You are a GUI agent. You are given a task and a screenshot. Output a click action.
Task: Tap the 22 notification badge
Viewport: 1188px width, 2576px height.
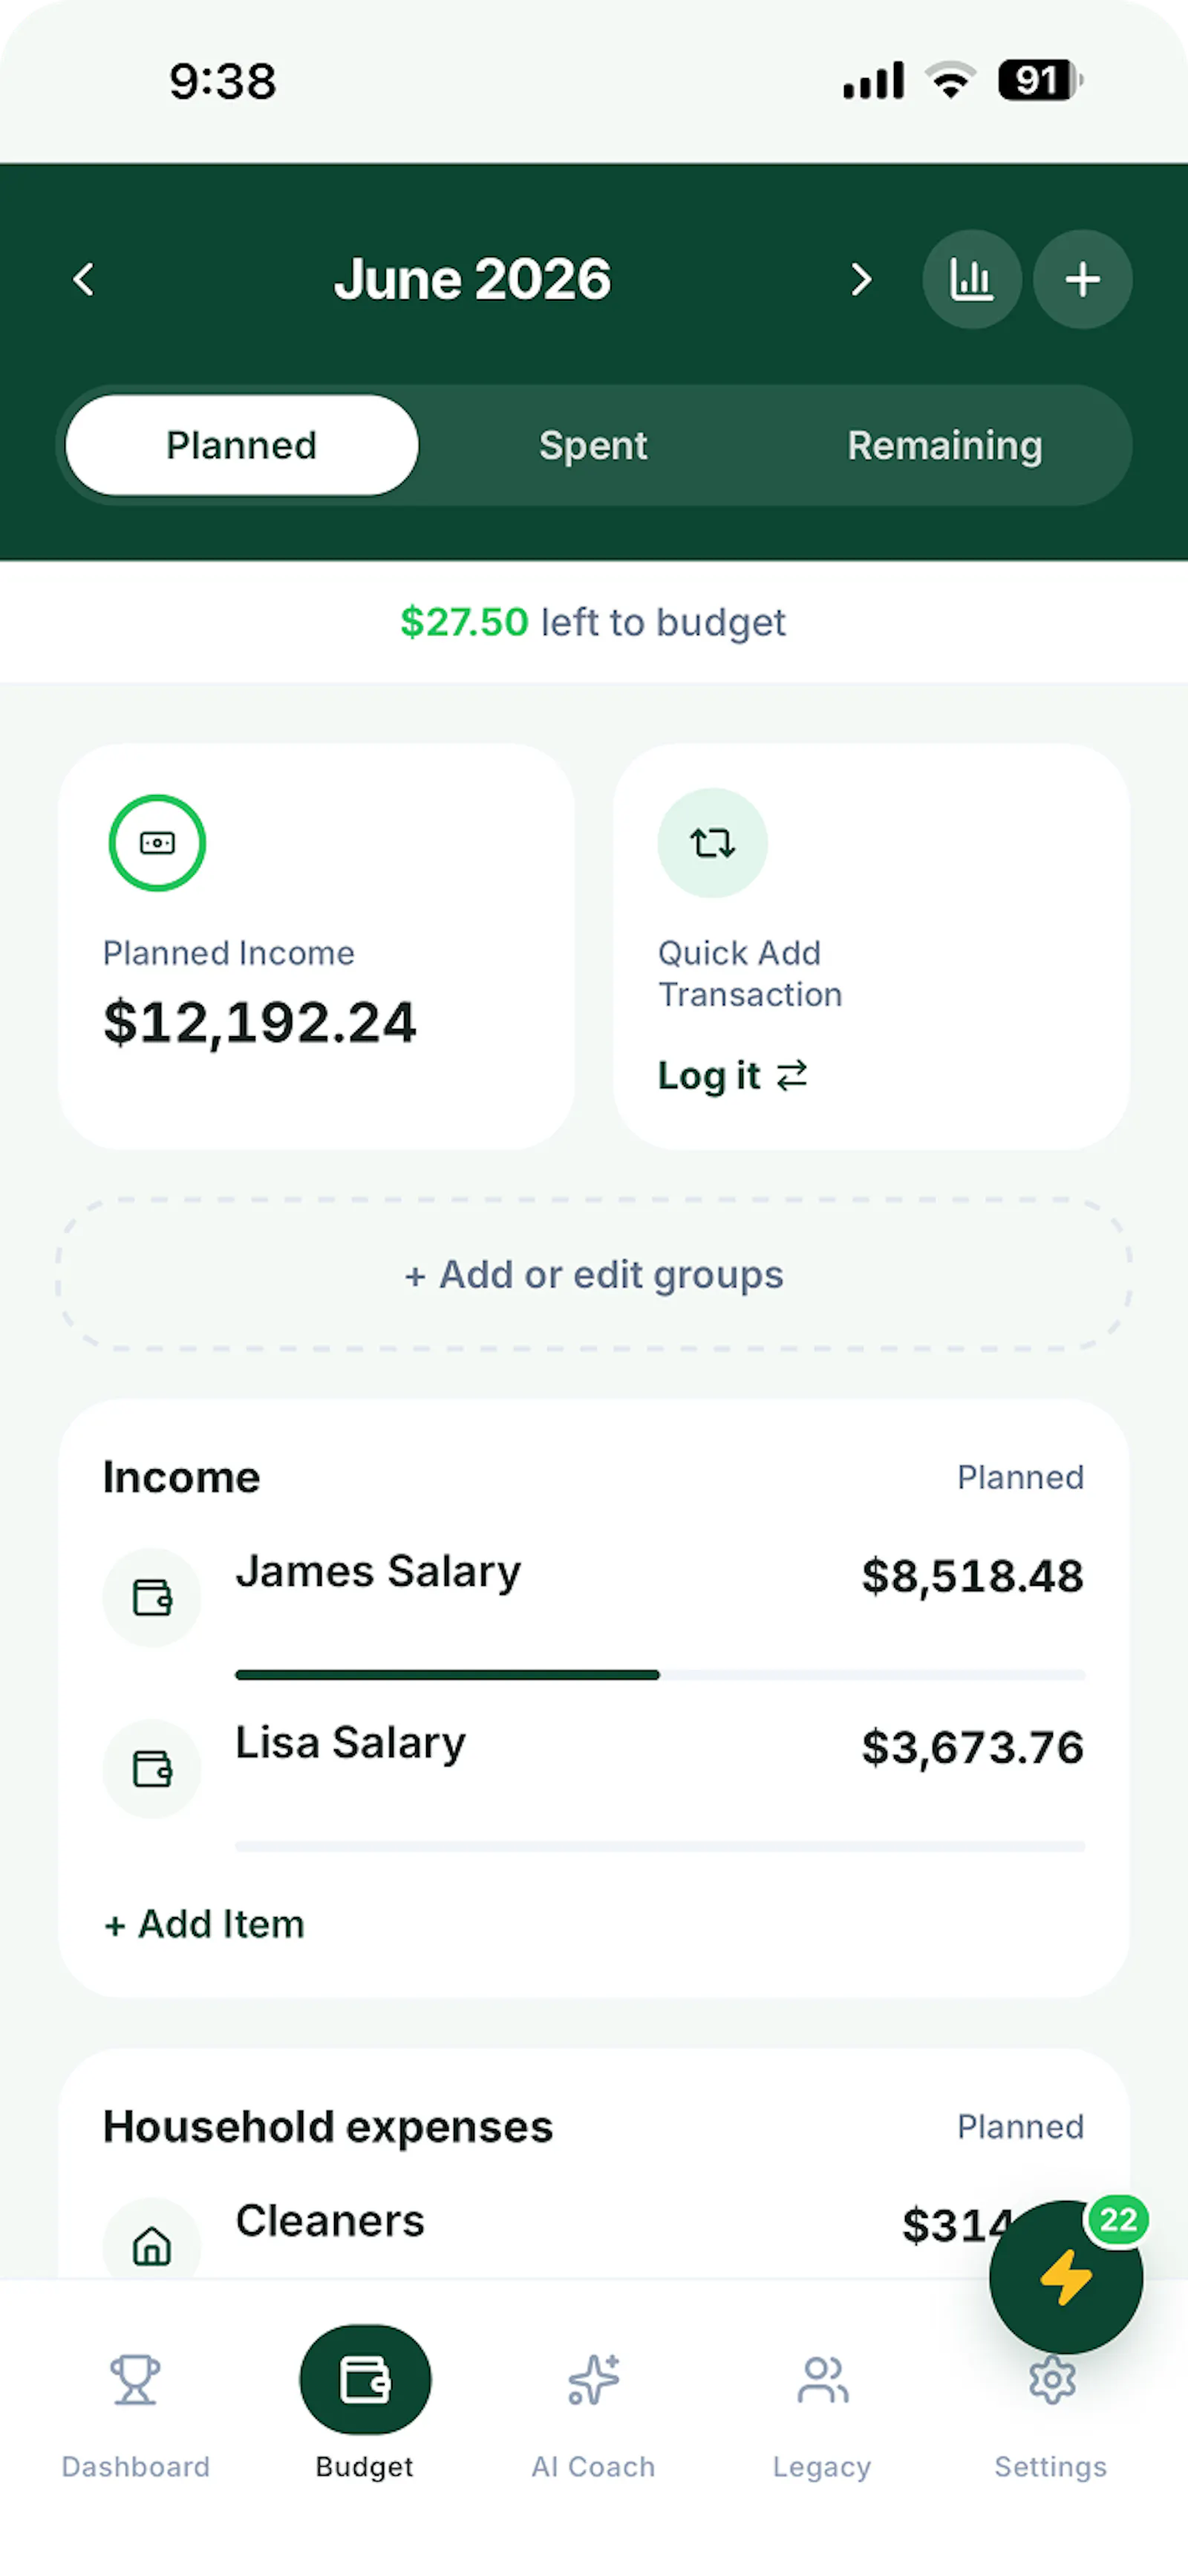tap(1117, 2220)
